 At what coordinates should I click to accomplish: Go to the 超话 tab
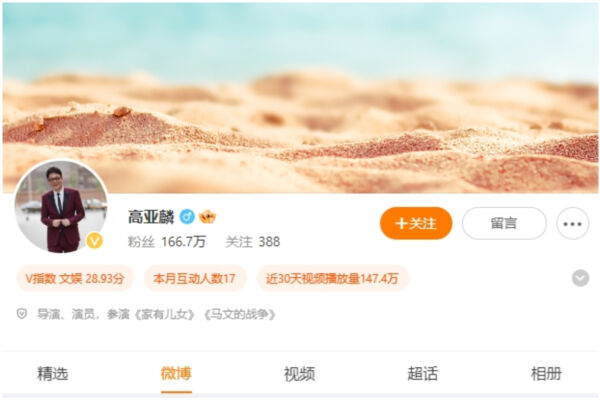coord(422,374)
